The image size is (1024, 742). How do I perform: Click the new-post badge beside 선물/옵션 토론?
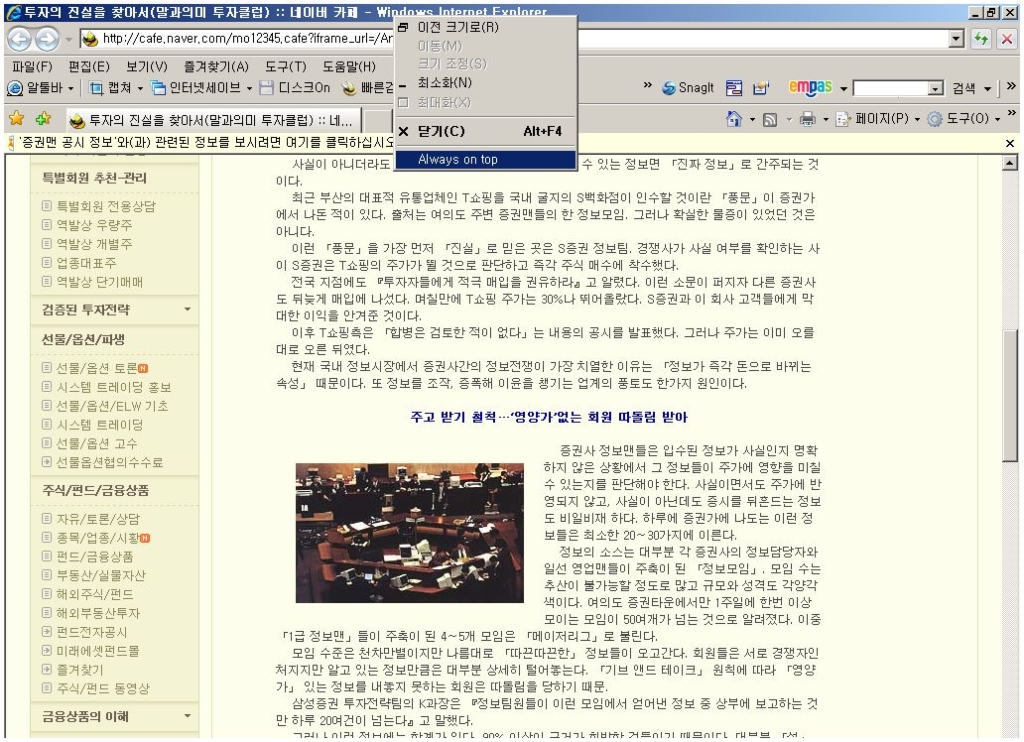pos(143,368)
